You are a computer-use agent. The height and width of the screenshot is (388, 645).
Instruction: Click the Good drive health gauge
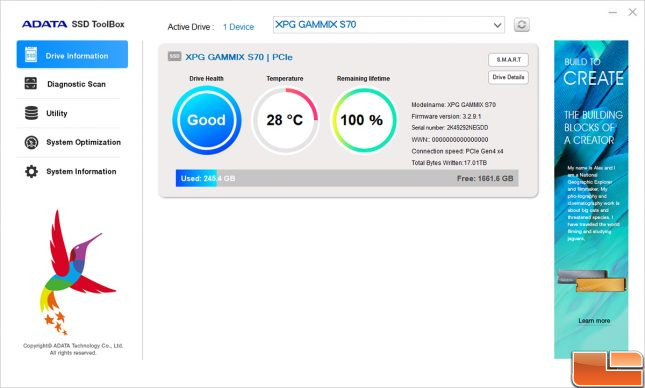point(206,120)
